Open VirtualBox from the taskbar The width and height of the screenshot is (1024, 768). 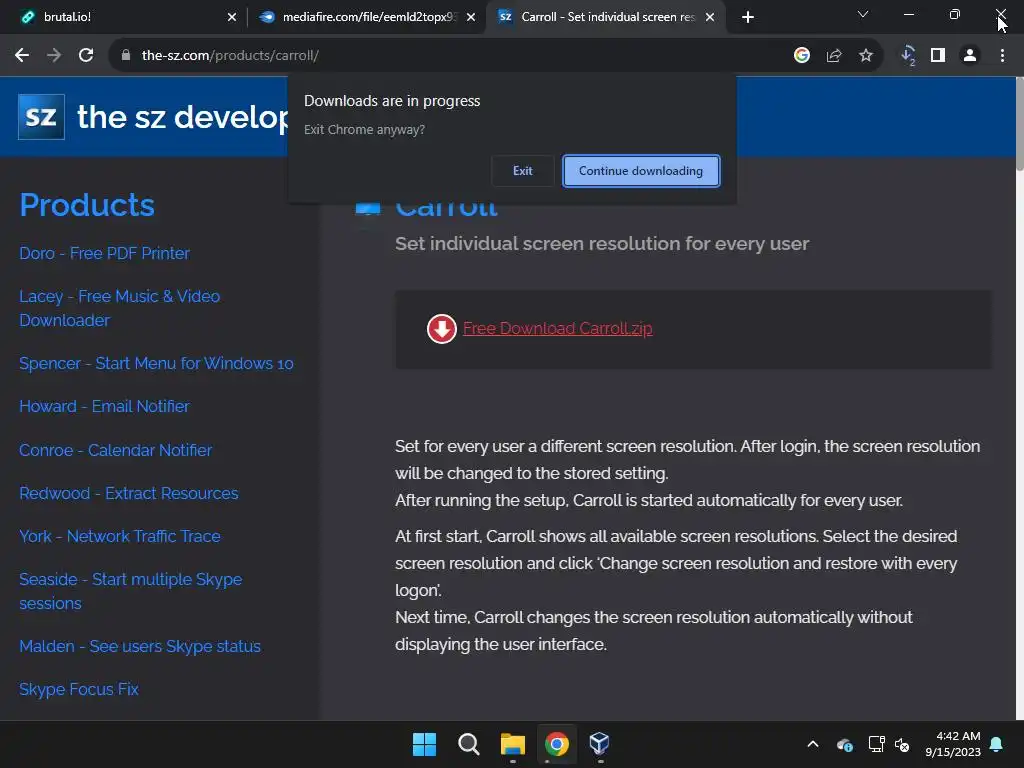coord(600,744)
